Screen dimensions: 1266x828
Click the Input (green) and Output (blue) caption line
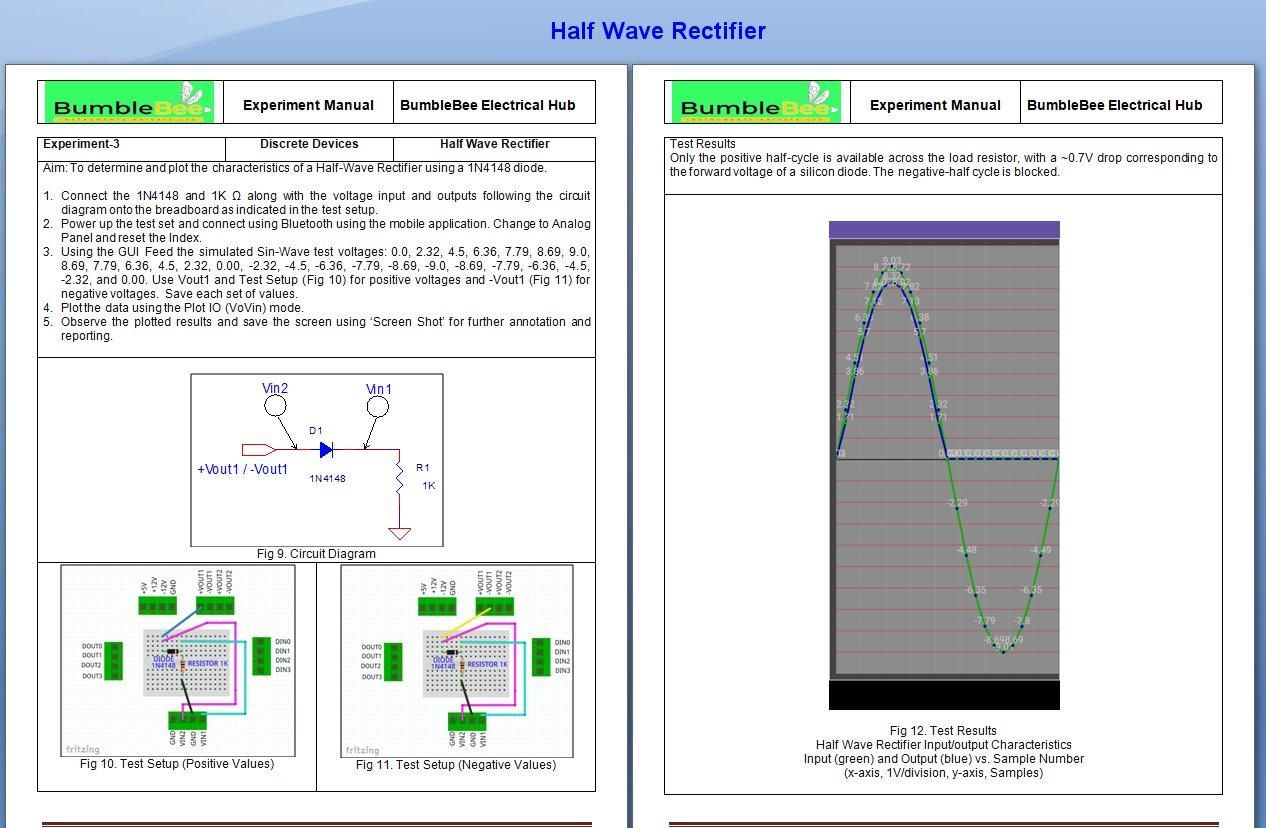943,759
